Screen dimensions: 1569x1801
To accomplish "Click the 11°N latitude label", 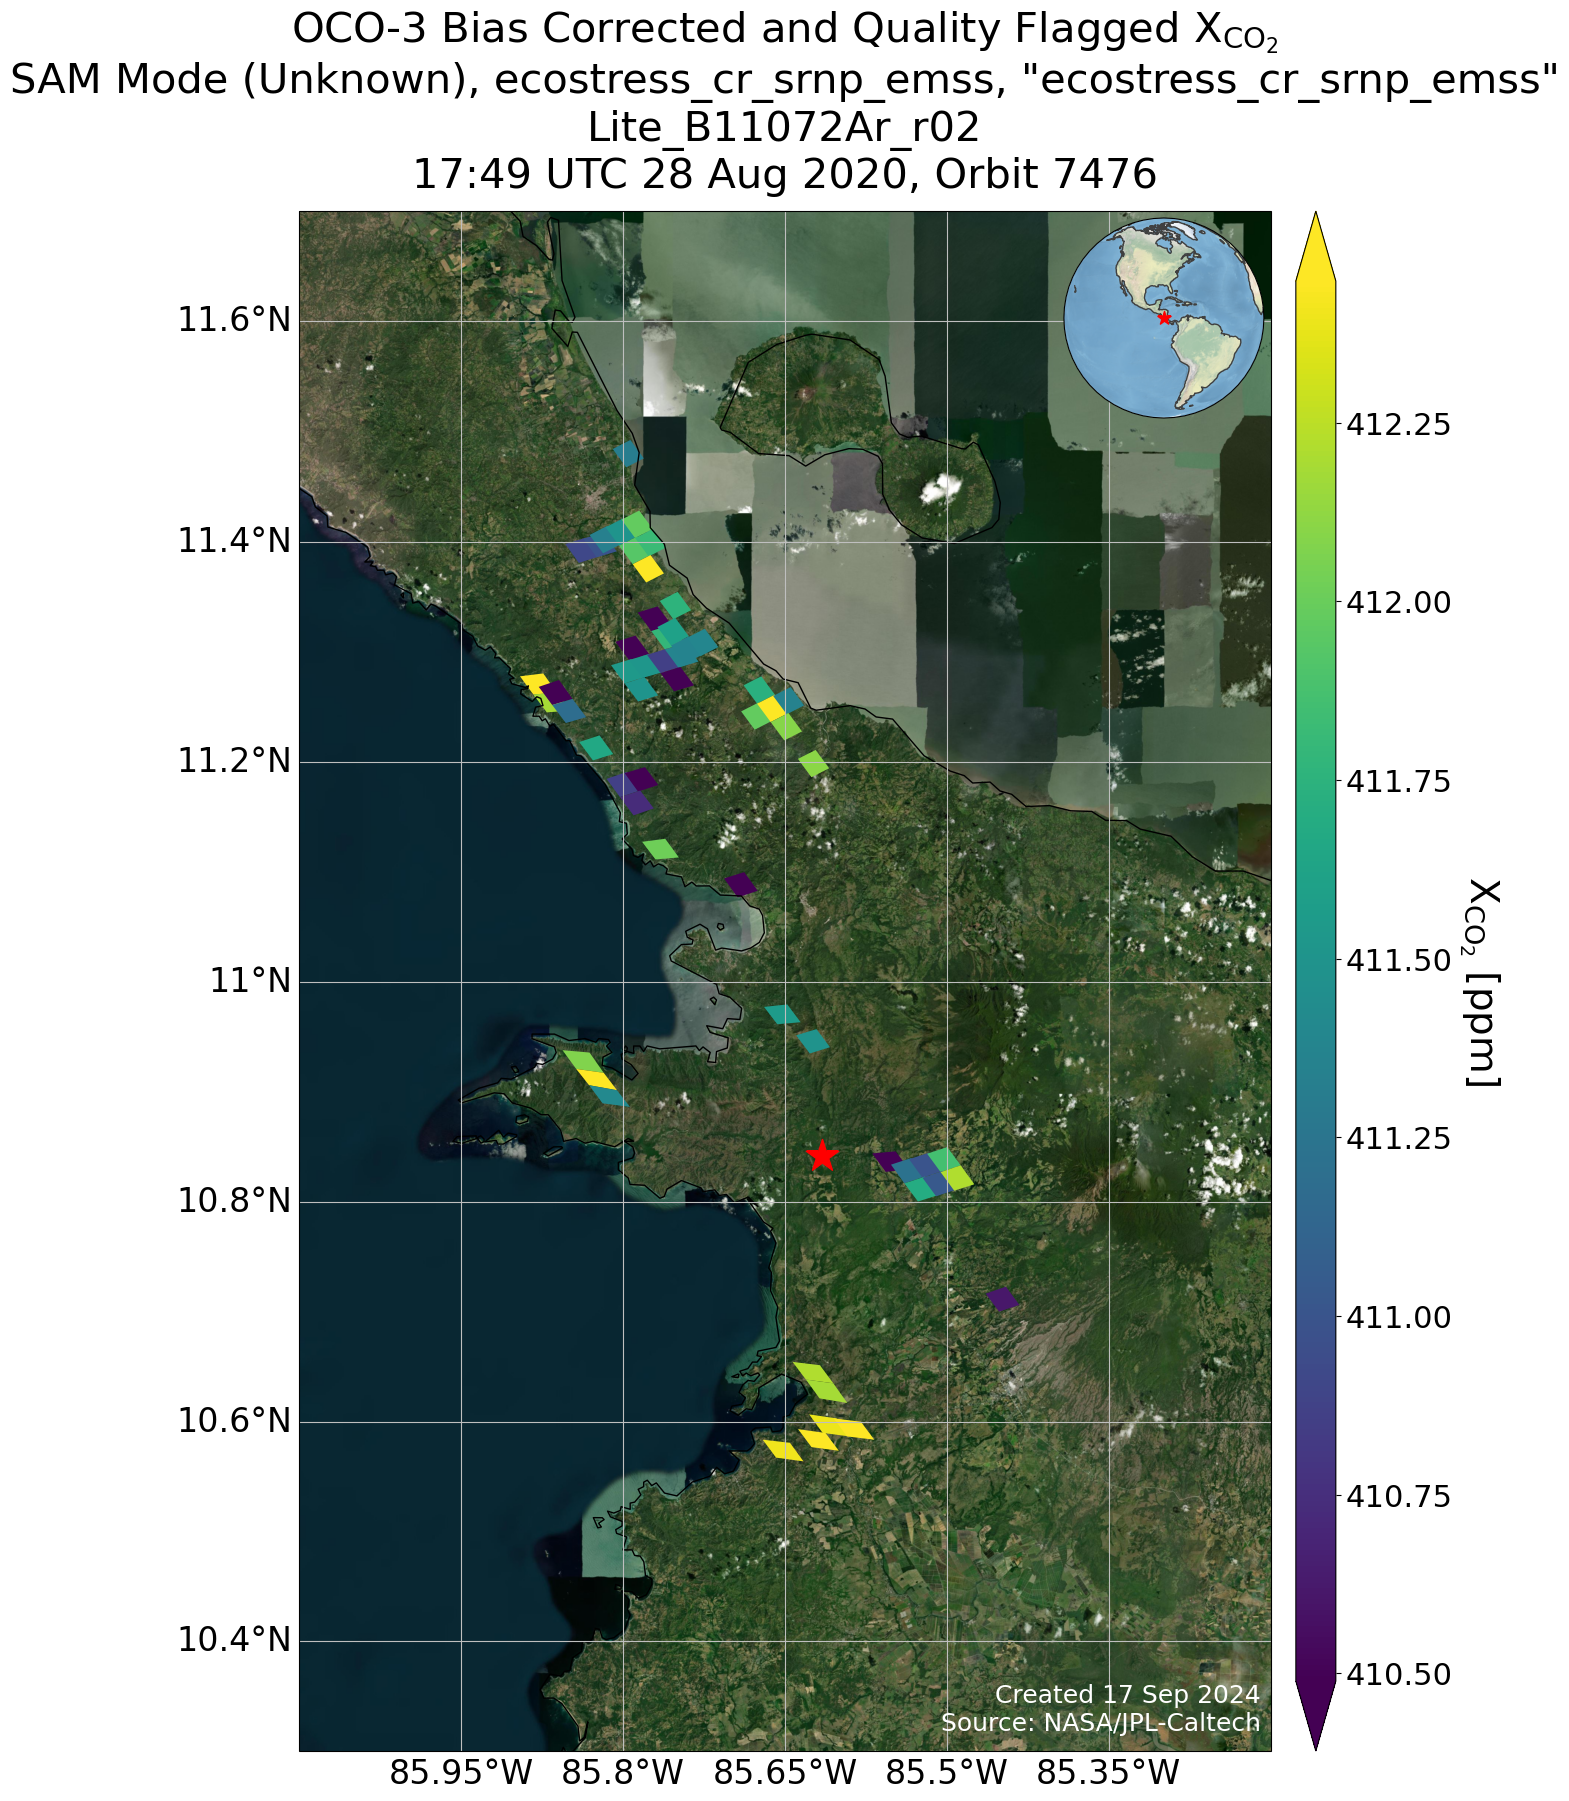I will click(250, 982).
